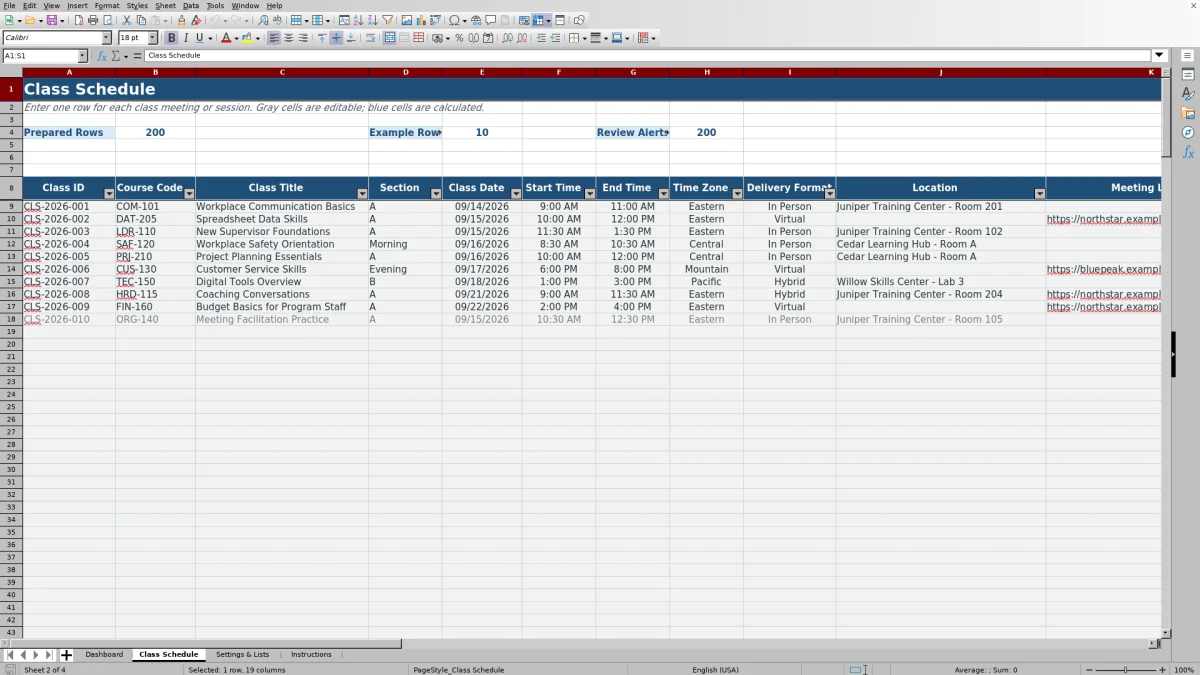Click the Insert Image icon
The height and width of the screenshot is (675, 1200).
point(407,20)
